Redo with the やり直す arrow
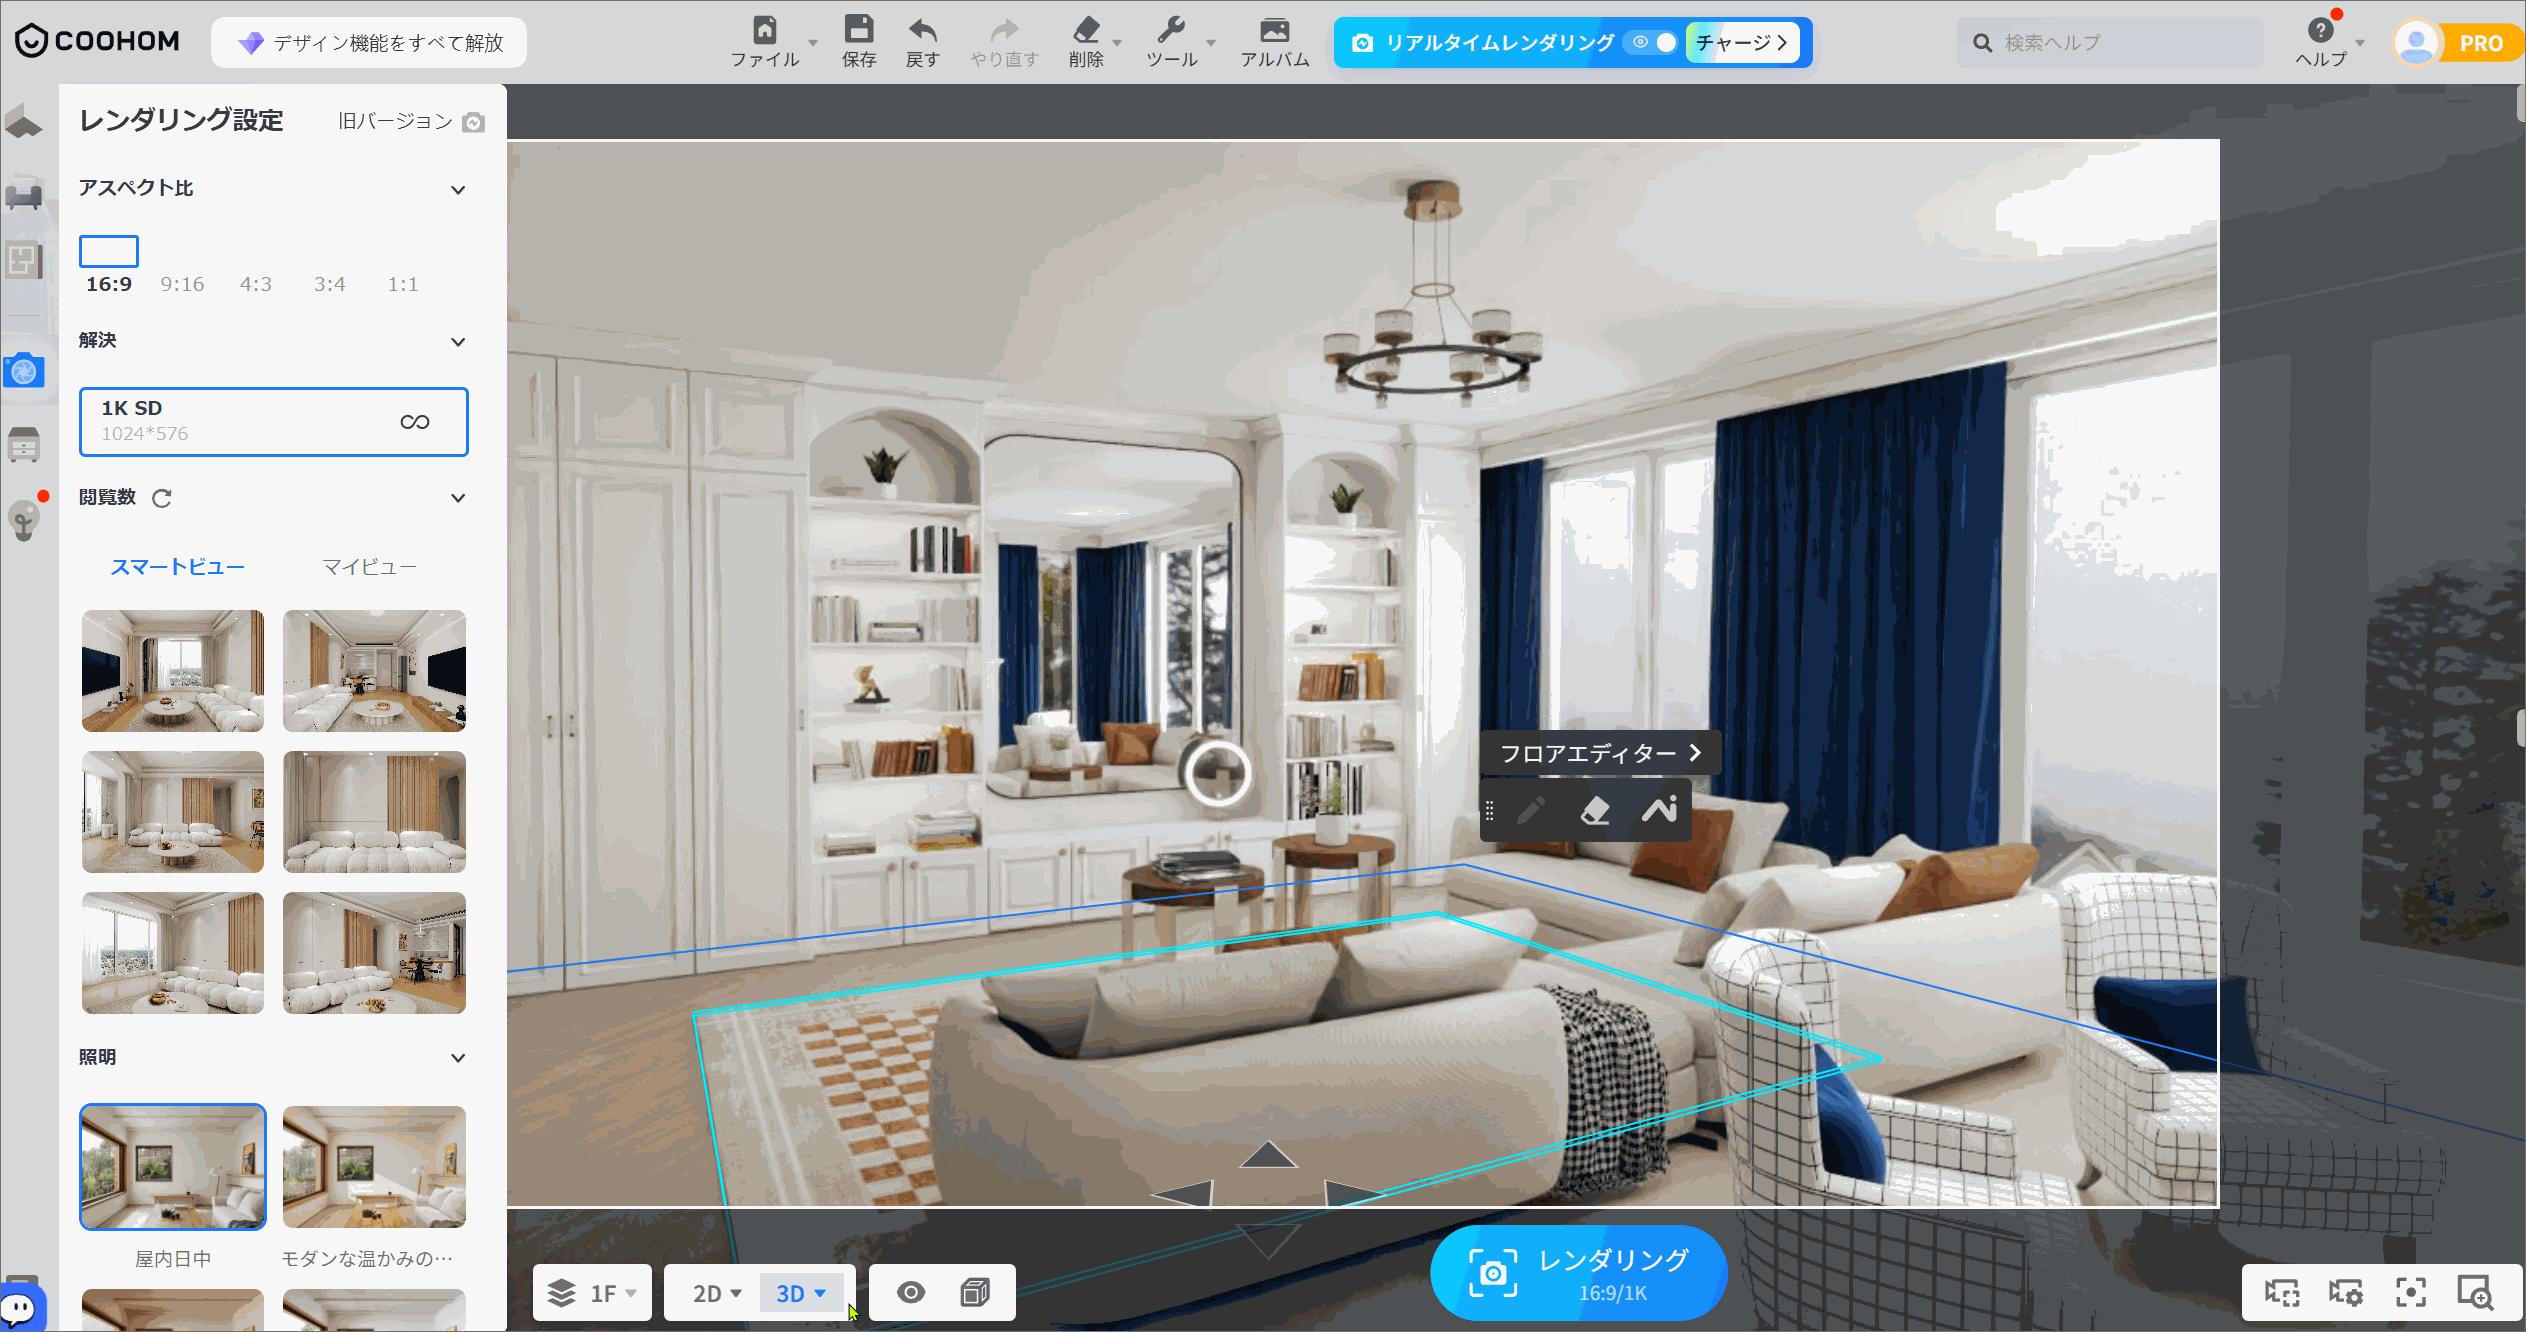 pyautogui.click(x=1004, y=30)
